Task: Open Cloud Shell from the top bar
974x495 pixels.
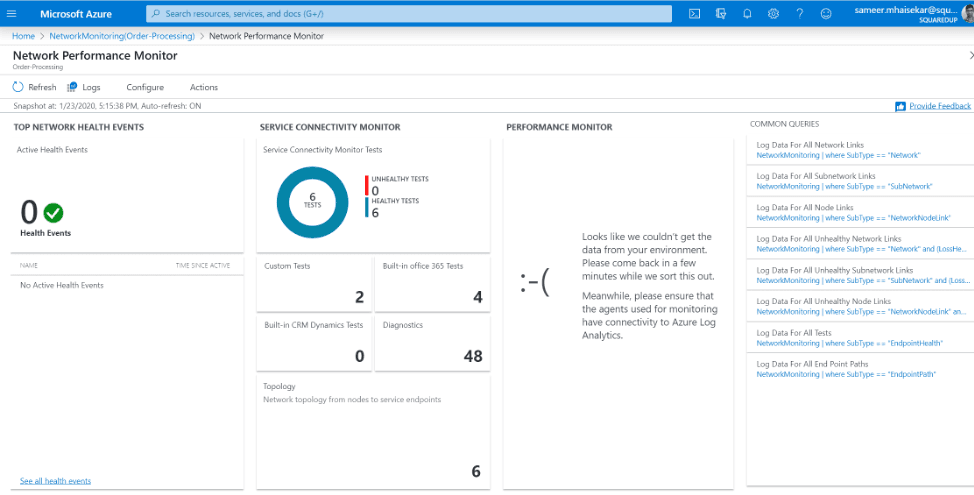Action: pos(694,14)
